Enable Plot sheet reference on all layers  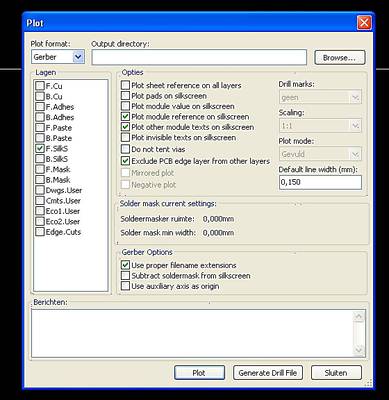125,85
